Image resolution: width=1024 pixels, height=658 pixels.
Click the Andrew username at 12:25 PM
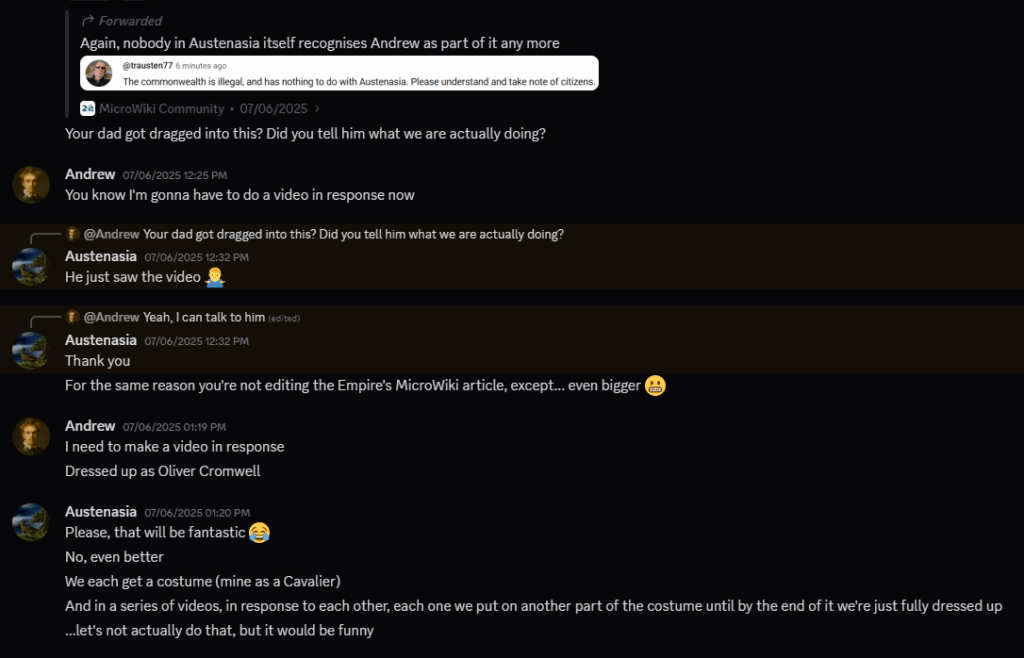pyautogui.click(x=90, y=174)
